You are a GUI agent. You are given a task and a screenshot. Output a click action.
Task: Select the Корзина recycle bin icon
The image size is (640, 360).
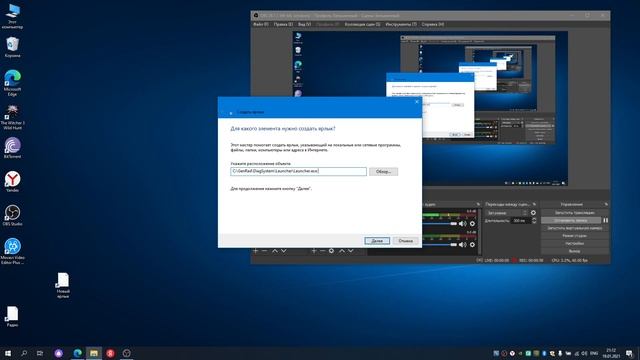tap(12, 47)
